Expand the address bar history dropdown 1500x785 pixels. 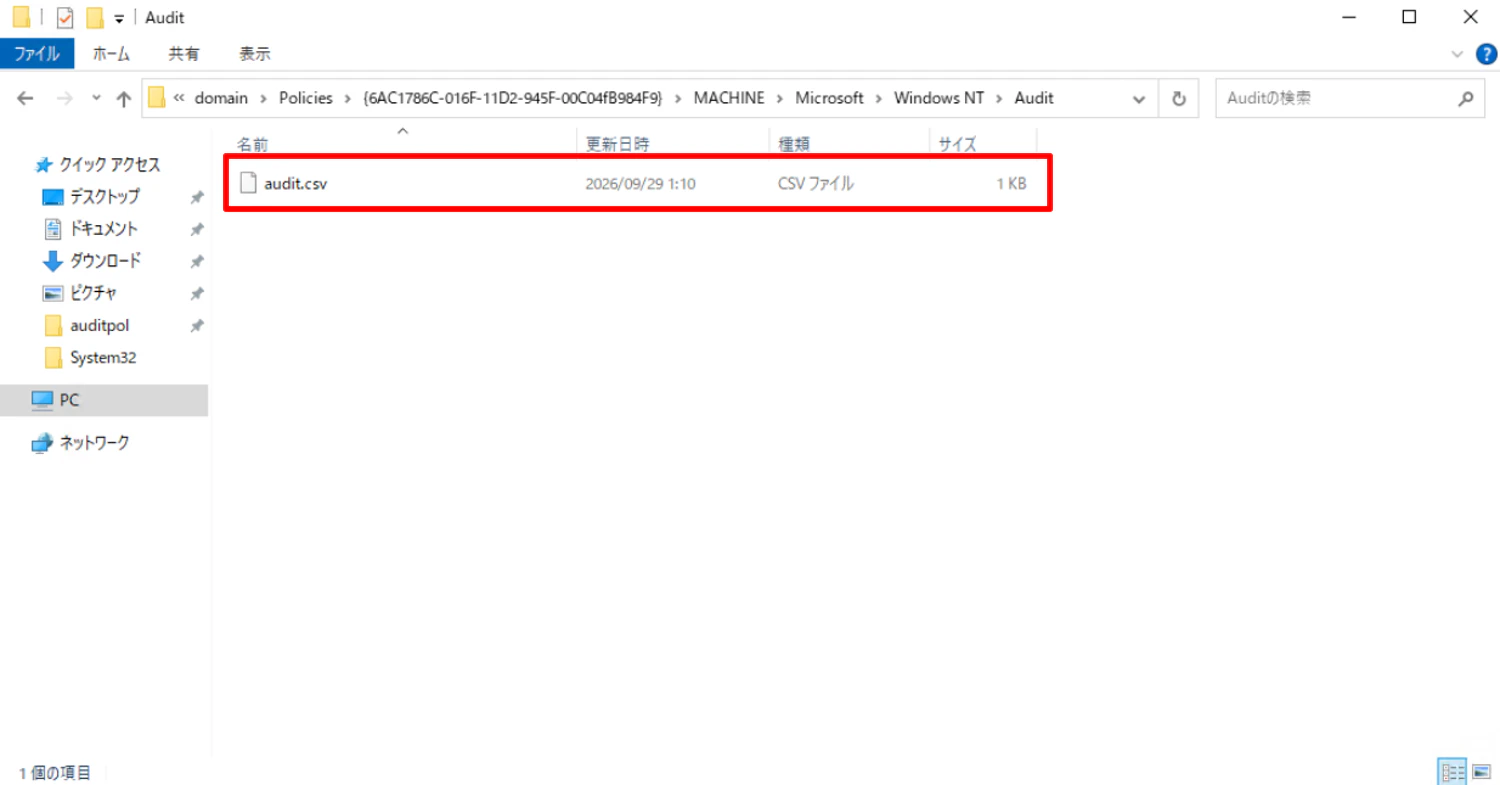pos(1138,98)
